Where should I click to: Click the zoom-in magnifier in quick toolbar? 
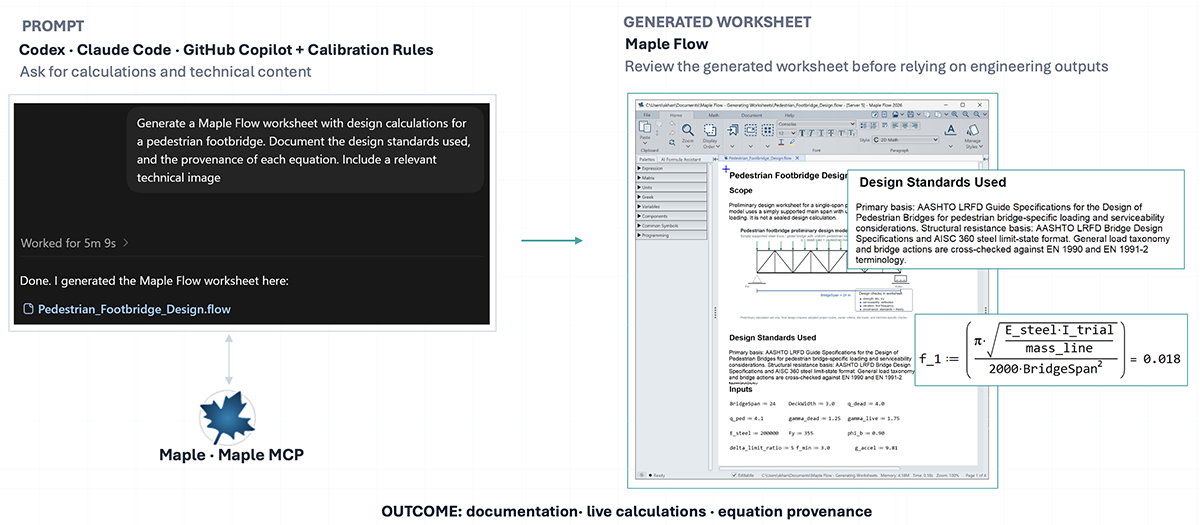(955, 114)
